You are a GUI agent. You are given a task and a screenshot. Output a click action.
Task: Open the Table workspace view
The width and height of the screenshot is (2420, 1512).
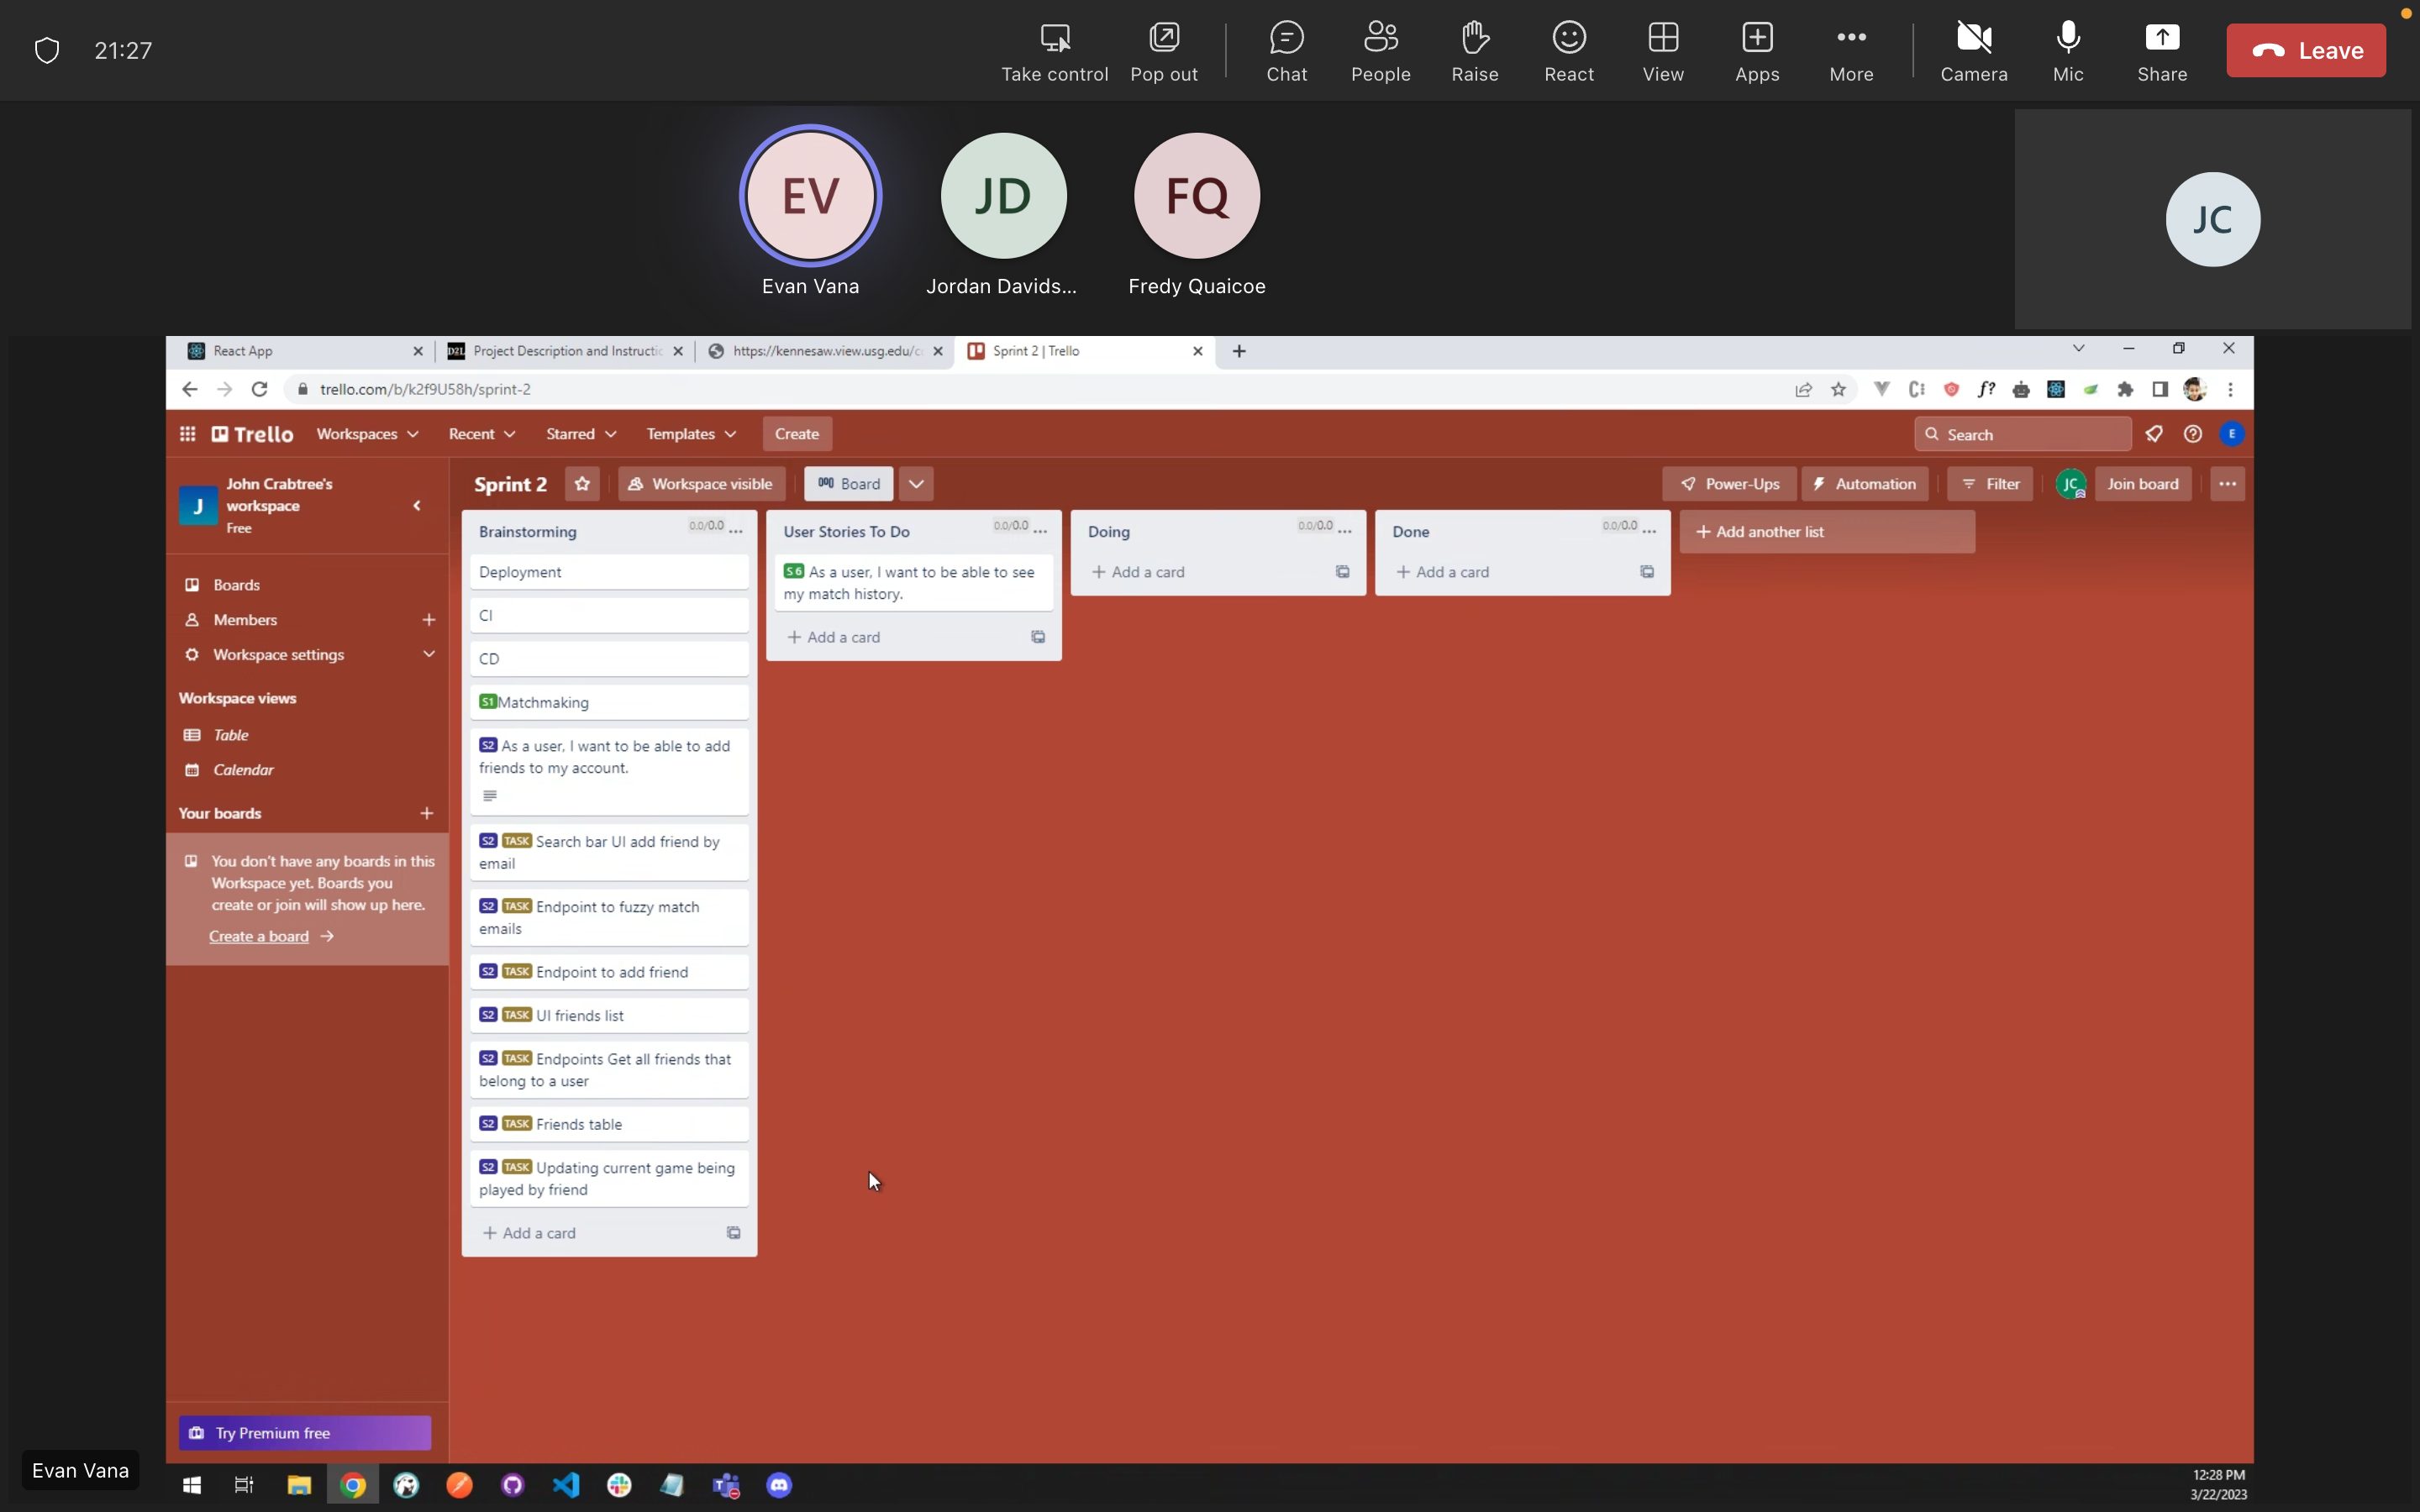tap(231, 735)
